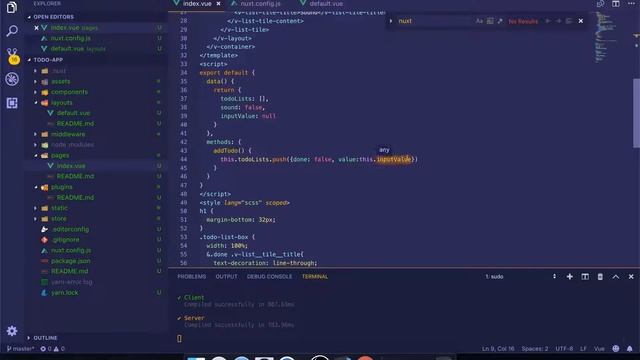Expand the store folder
This screenshot has width=640, height=360.
tap(58, 219)
